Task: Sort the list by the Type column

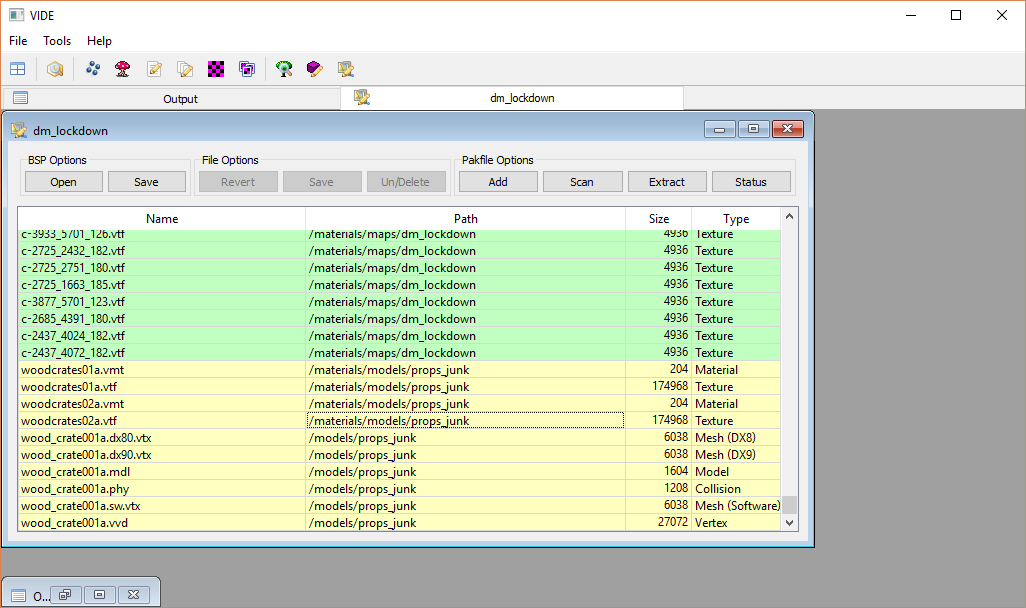Action: pyautogui.click(x=736, y=219)
